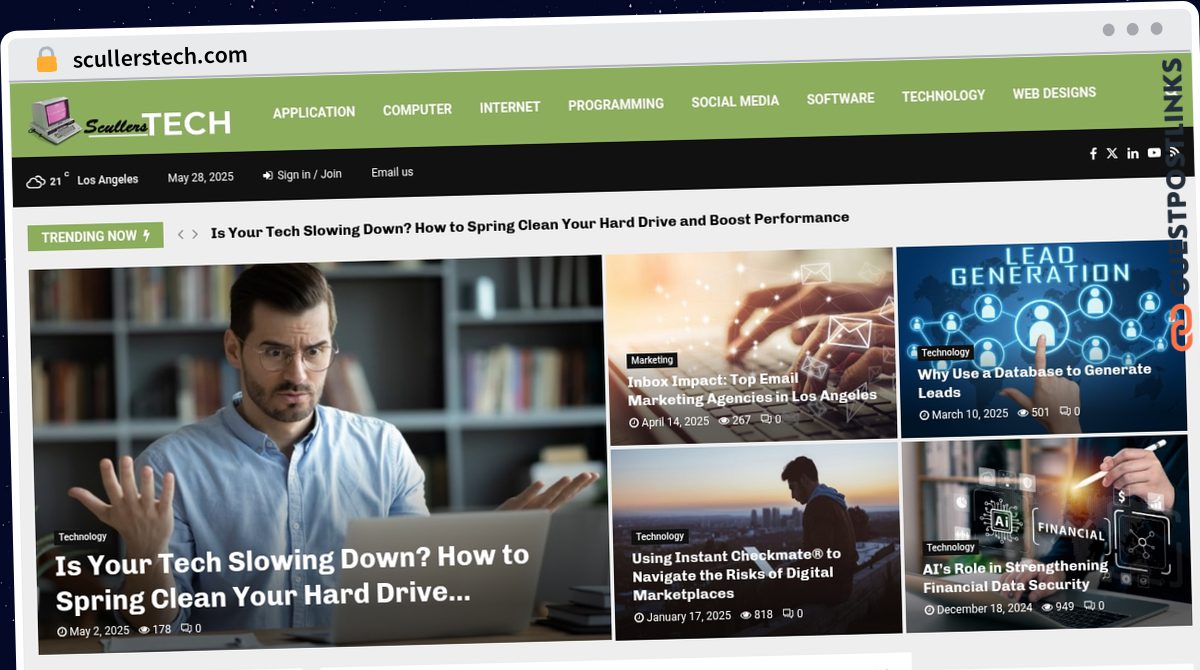
Task: Open the YouTube social icon
Action: (x=1154, y=152)
